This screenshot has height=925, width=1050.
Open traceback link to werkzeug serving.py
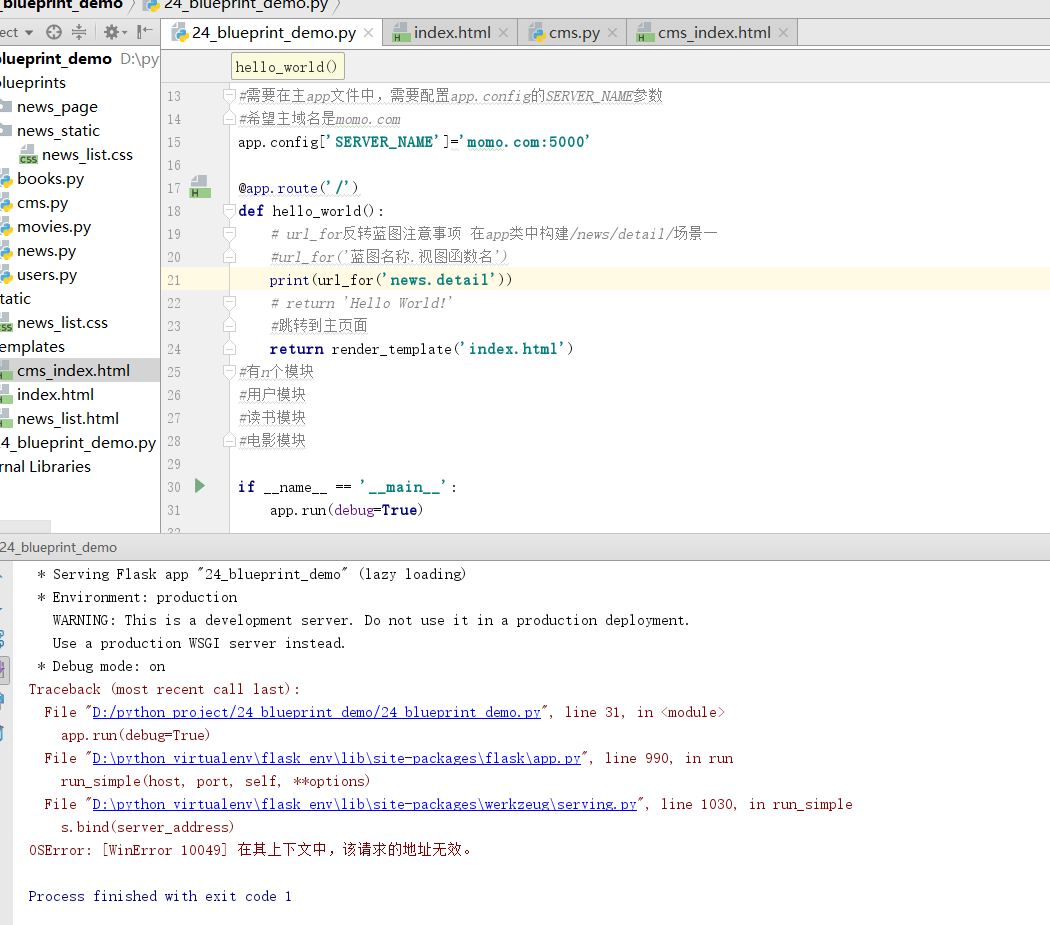(364, 804)
